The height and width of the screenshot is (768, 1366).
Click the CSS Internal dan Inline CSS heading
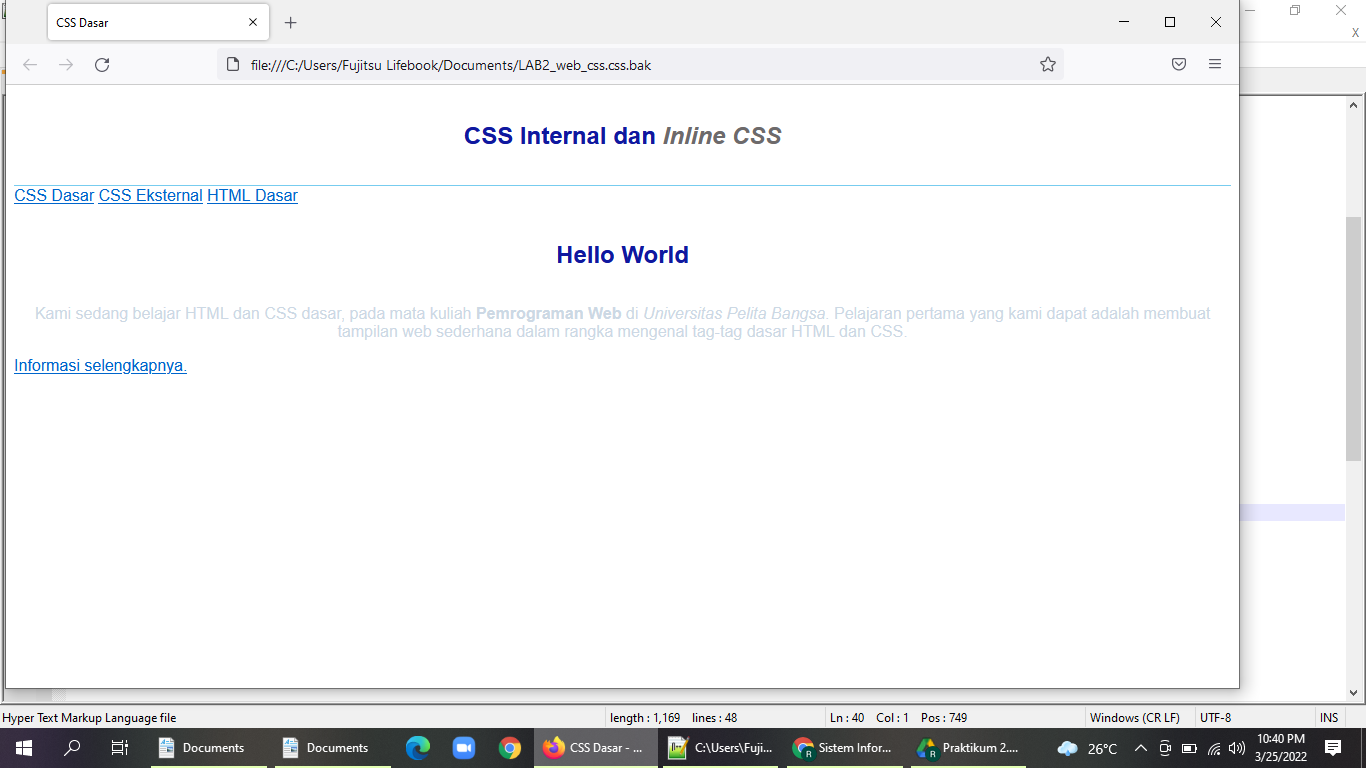pos(622,136)
